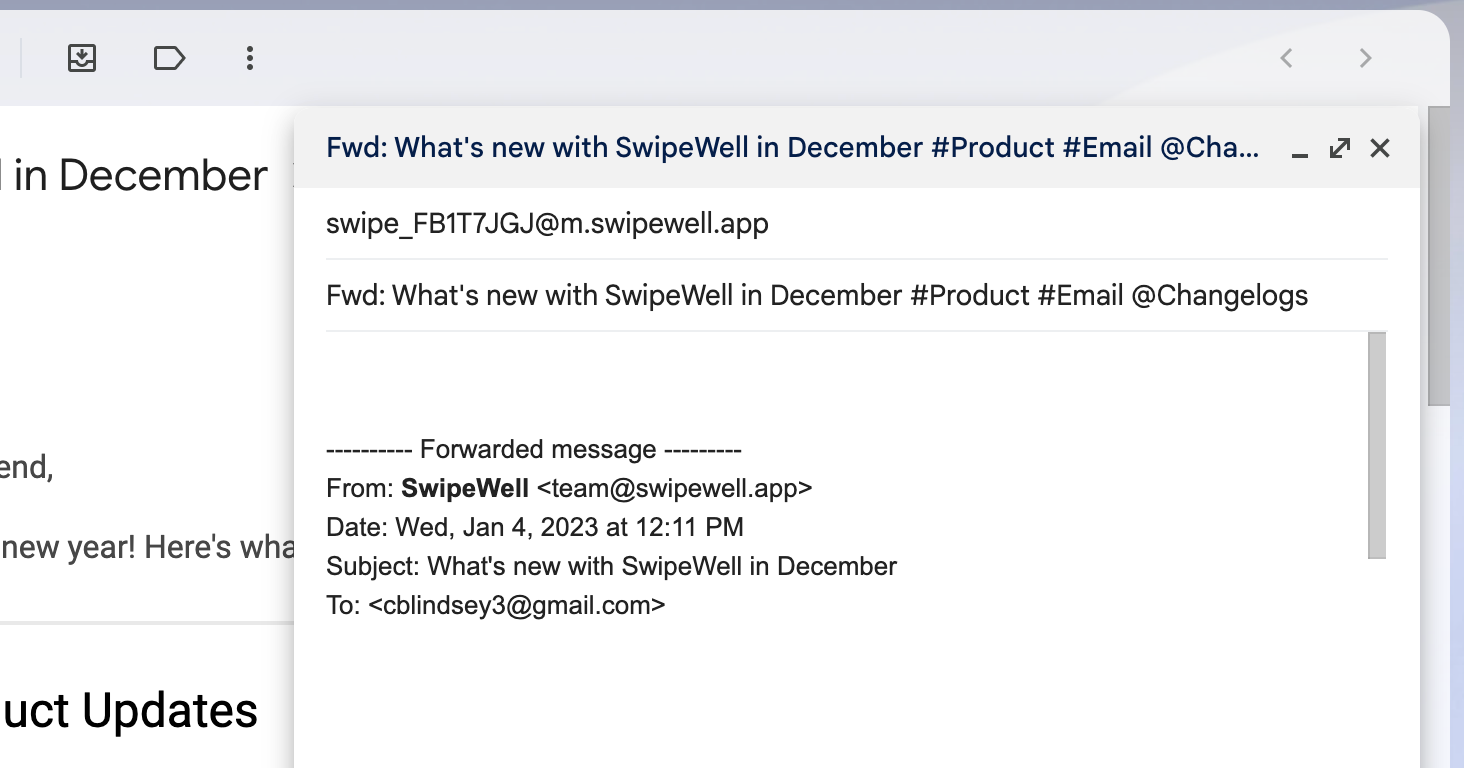Go to older email with right chevron
The image size is (1464, 768).
tap(1365, 58)
